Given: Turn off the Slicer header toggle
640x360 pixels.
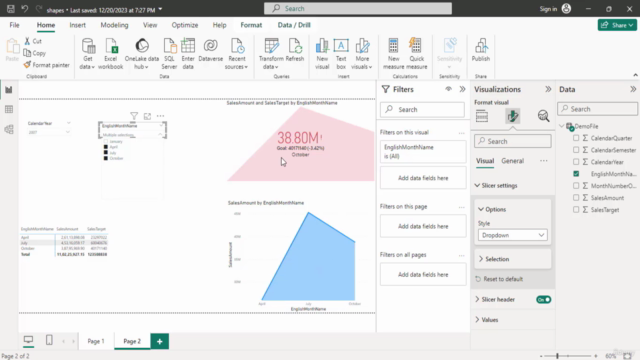Looking at the screenshot, I should click(544, 300).
